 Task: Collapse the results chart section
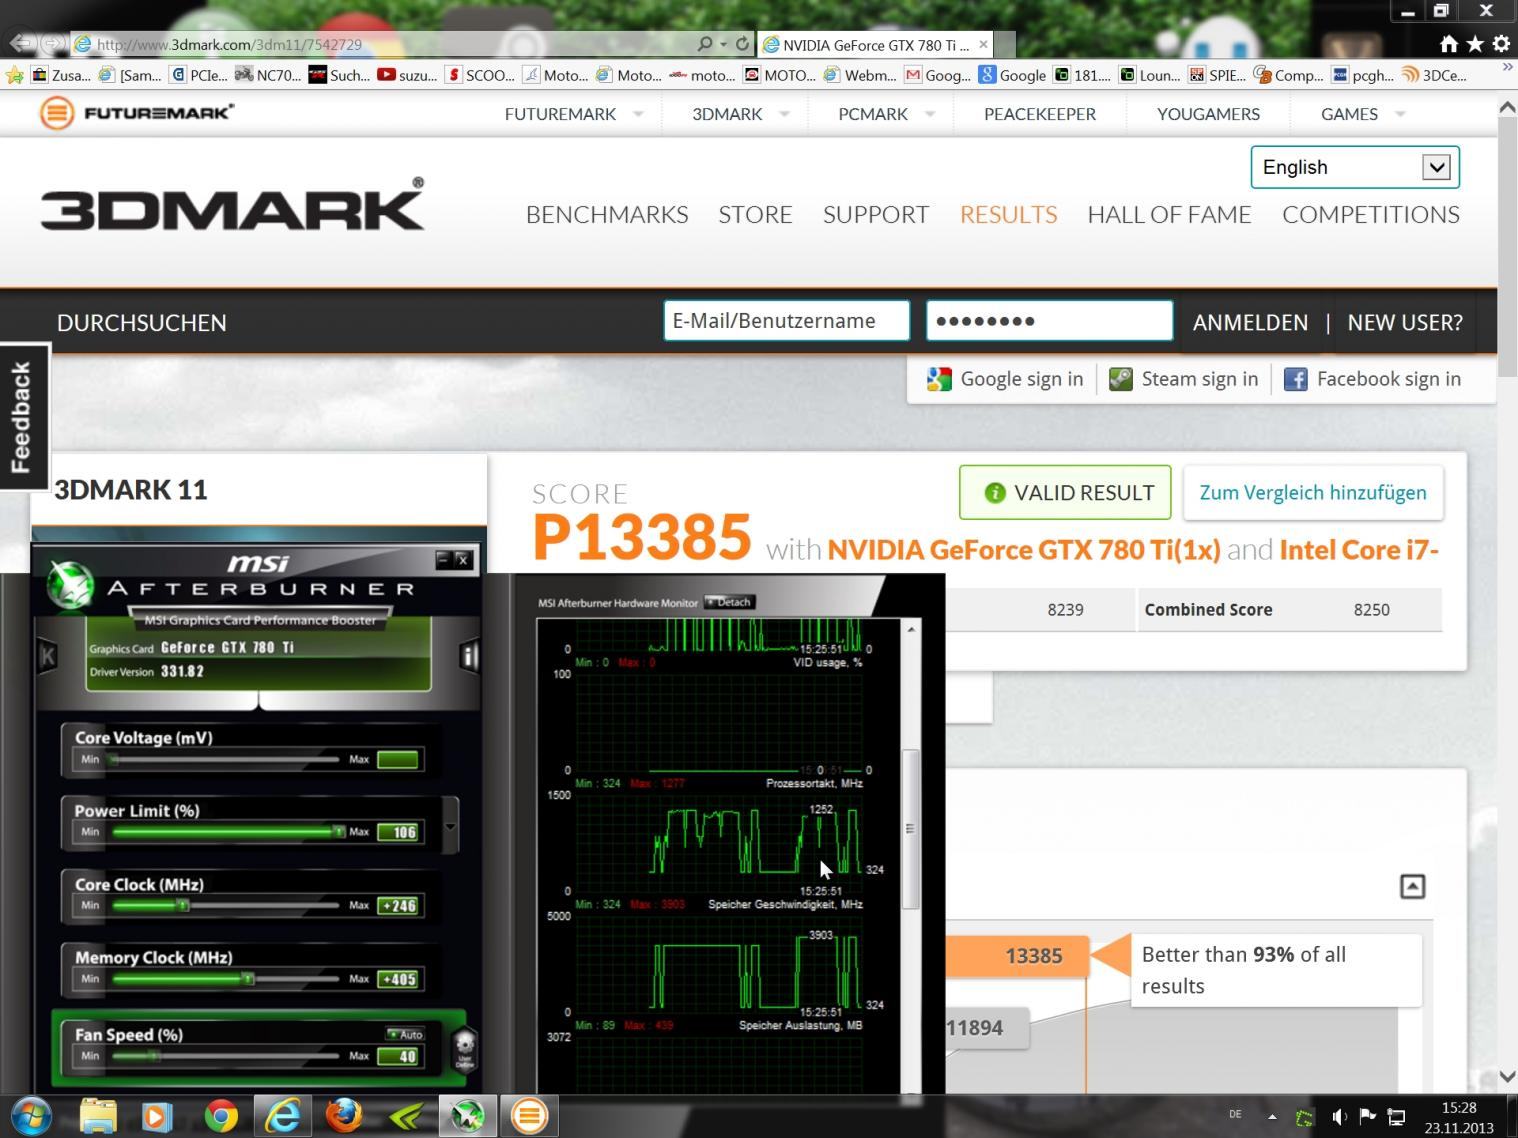point(1412,886)
